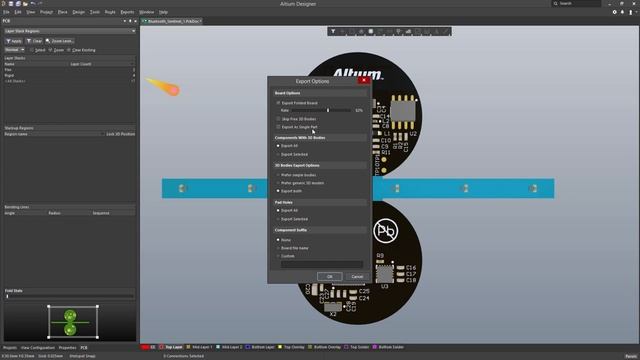Select Export All under Components With 3D Bodies
This screenshot has height=360, width=640.
point(278,146)
